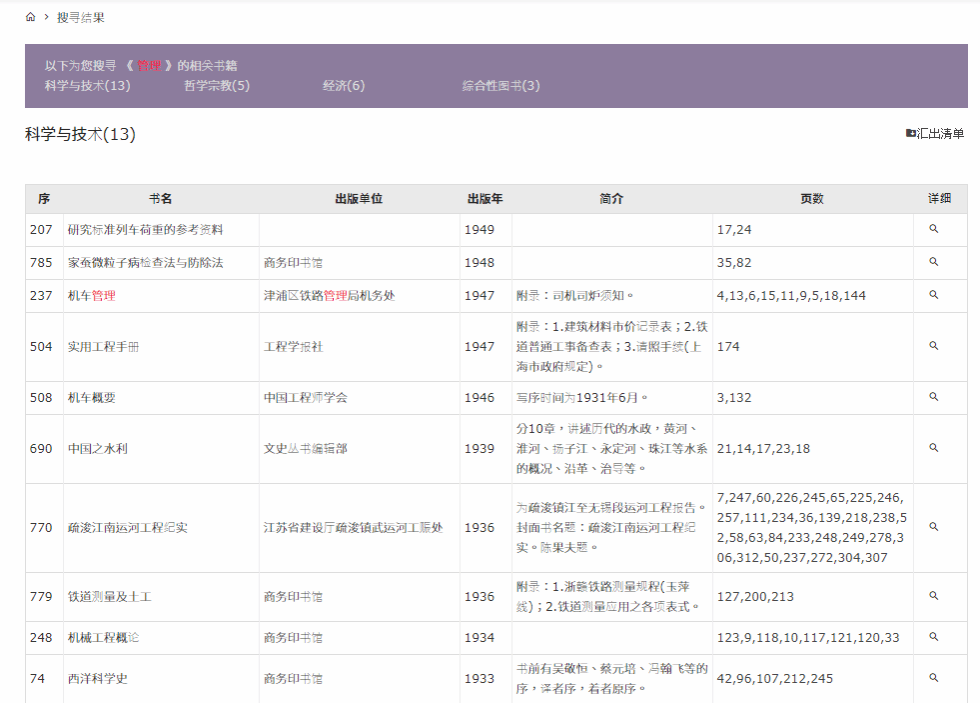The height and width of the screenshot is (703, 980).
Task: Open details magnifier for 中国之水利 row
Action: click(933, 448)
